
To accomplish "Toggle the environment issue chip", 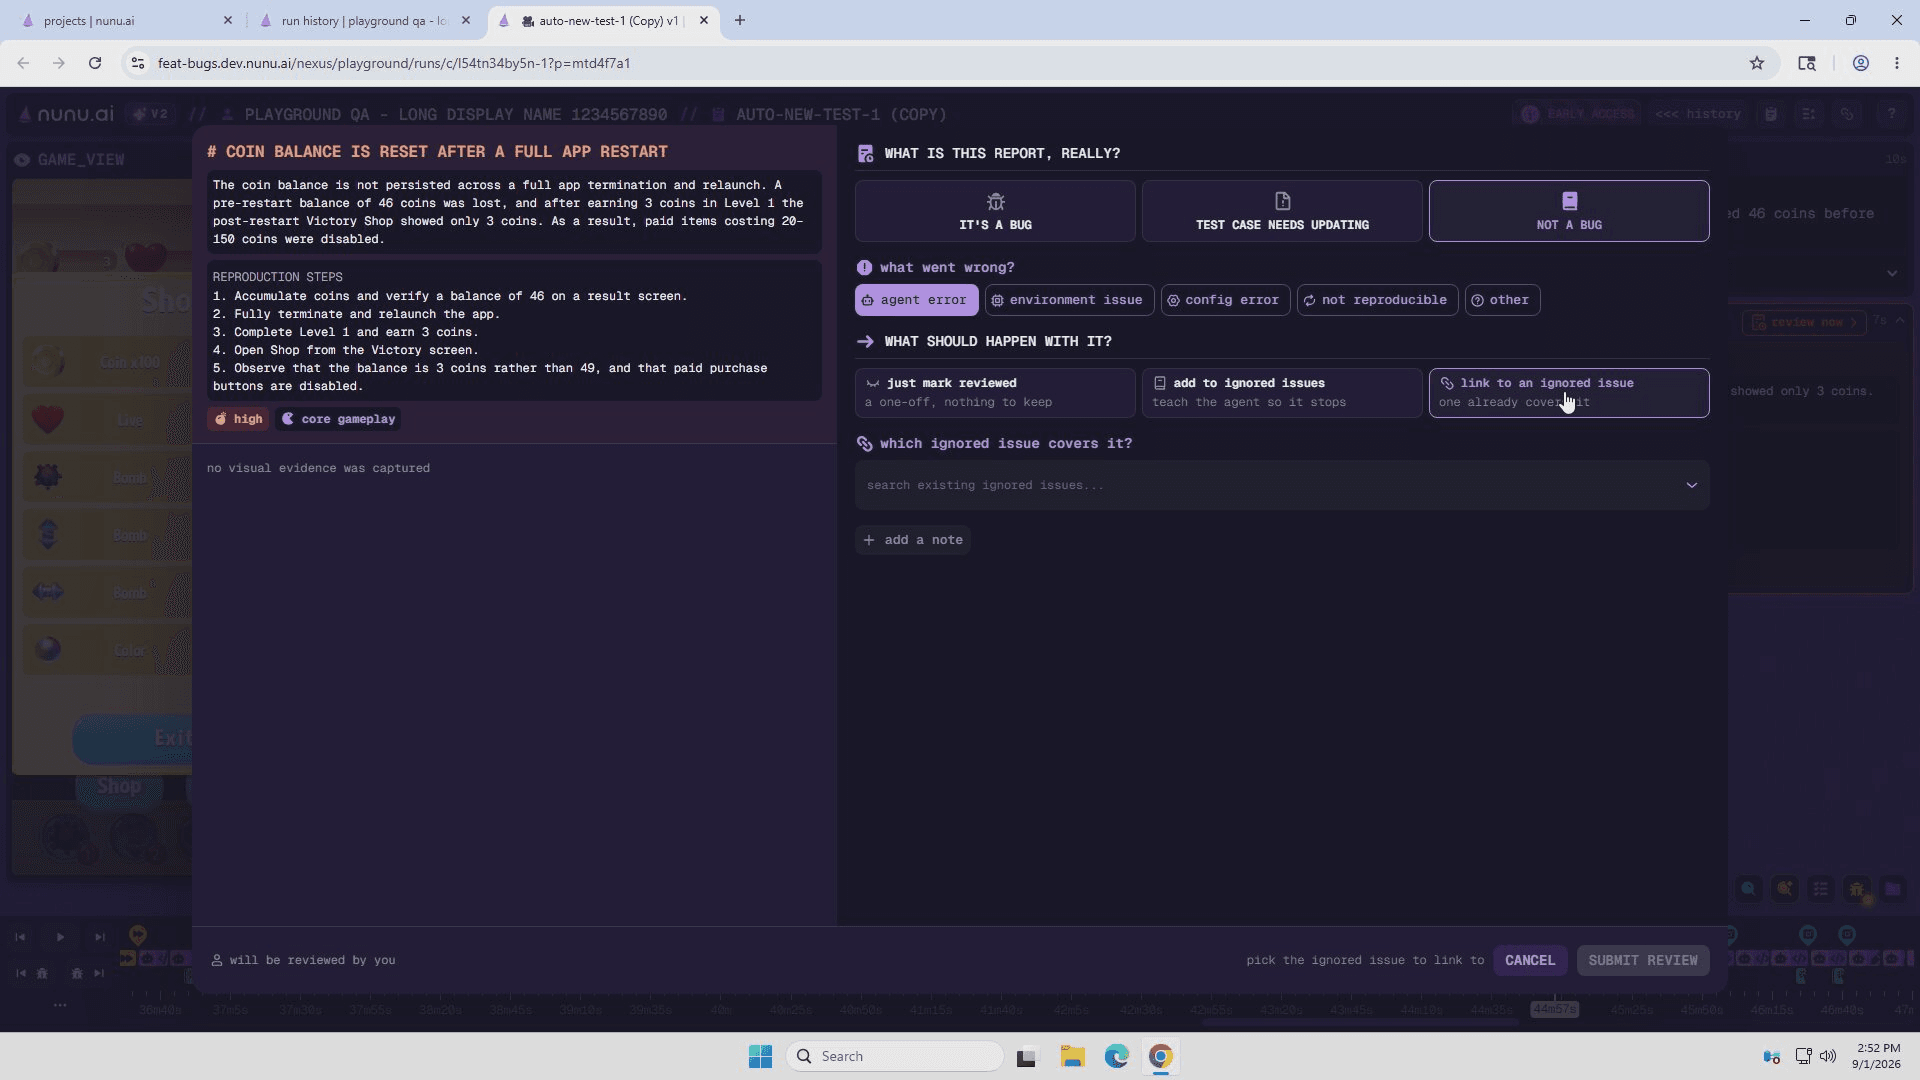I will (x=1069, y=300).
